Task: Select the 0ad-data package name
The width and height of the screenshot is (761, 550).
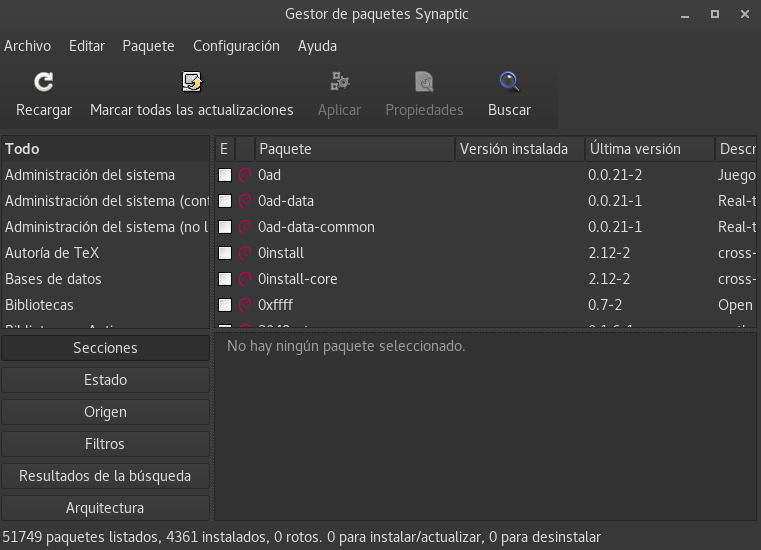Action: (x=286, y=201)
